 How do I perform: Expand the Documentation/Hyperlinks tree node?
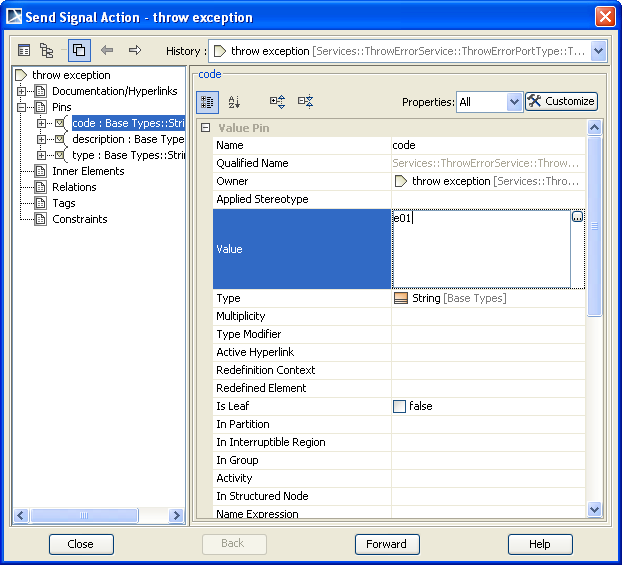[x=22, y=91]
